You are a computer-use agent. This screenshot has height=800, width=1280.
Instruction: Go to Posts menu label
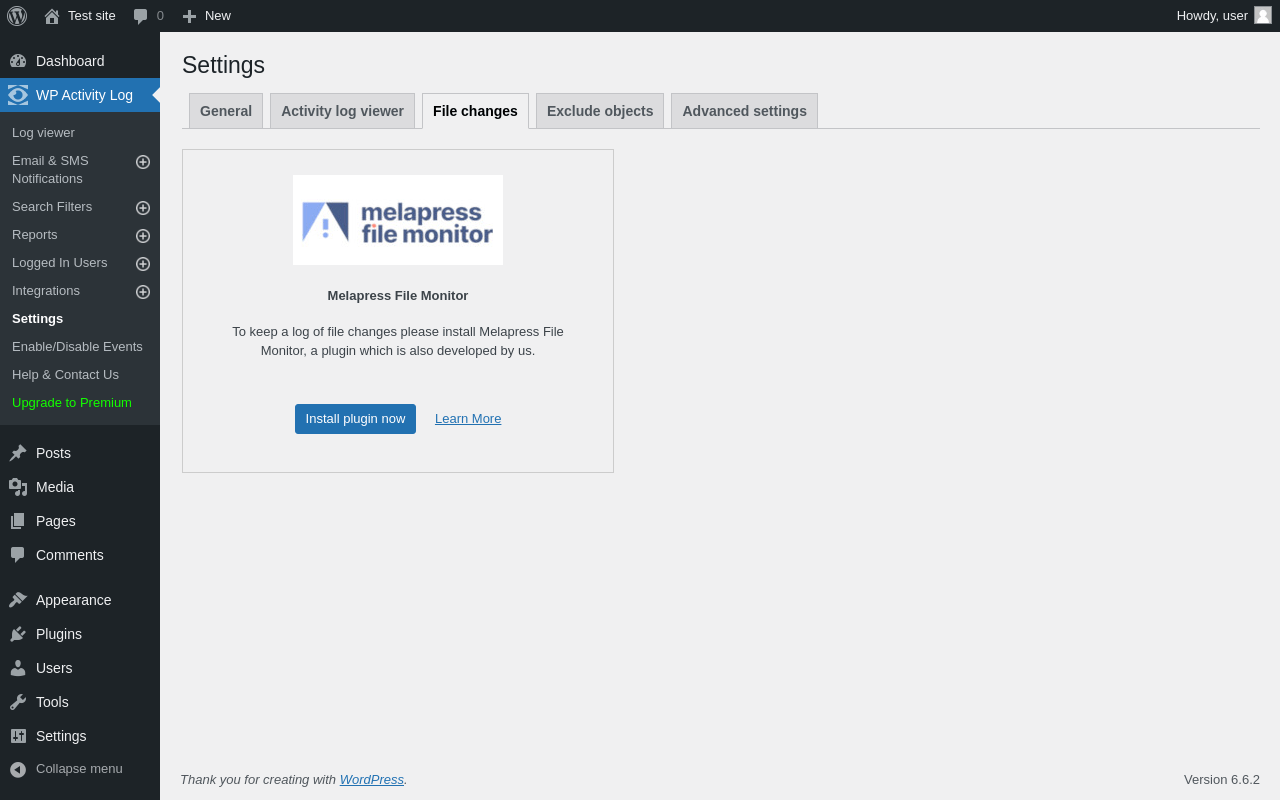(53, 453)
